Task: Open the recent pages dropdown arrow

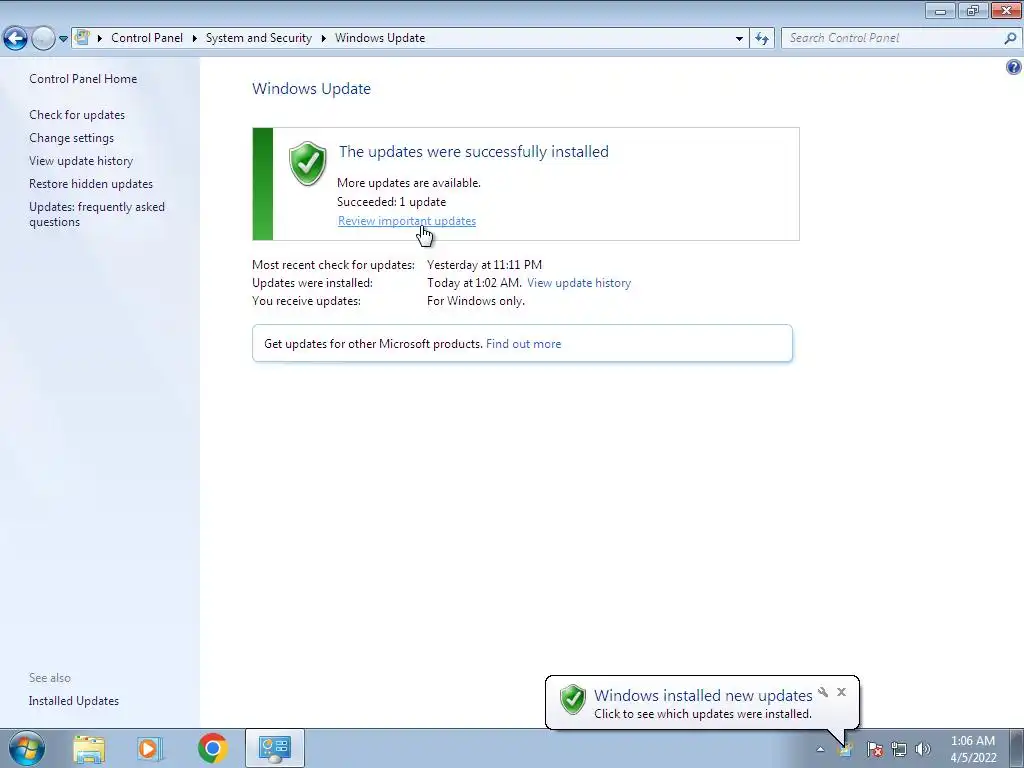Action: (x=63, y=39)
